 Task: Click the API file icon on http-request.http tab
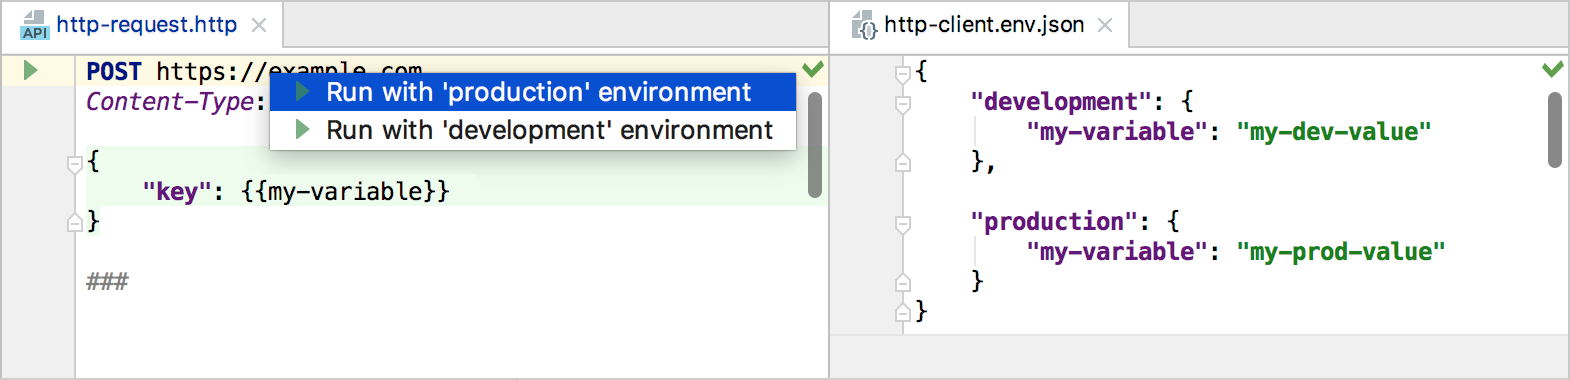pos(34,26)
